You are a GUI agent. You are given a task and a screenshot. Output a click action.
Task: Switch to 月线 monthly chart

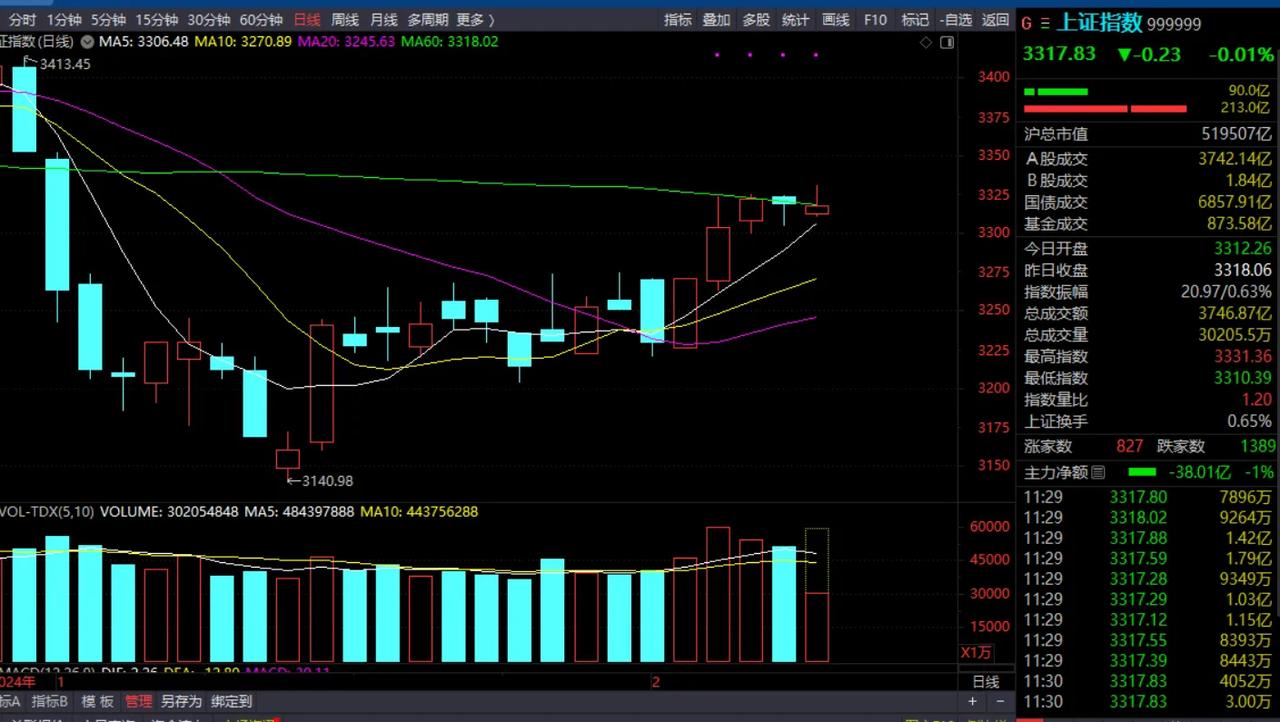click(x=383, y=20)
